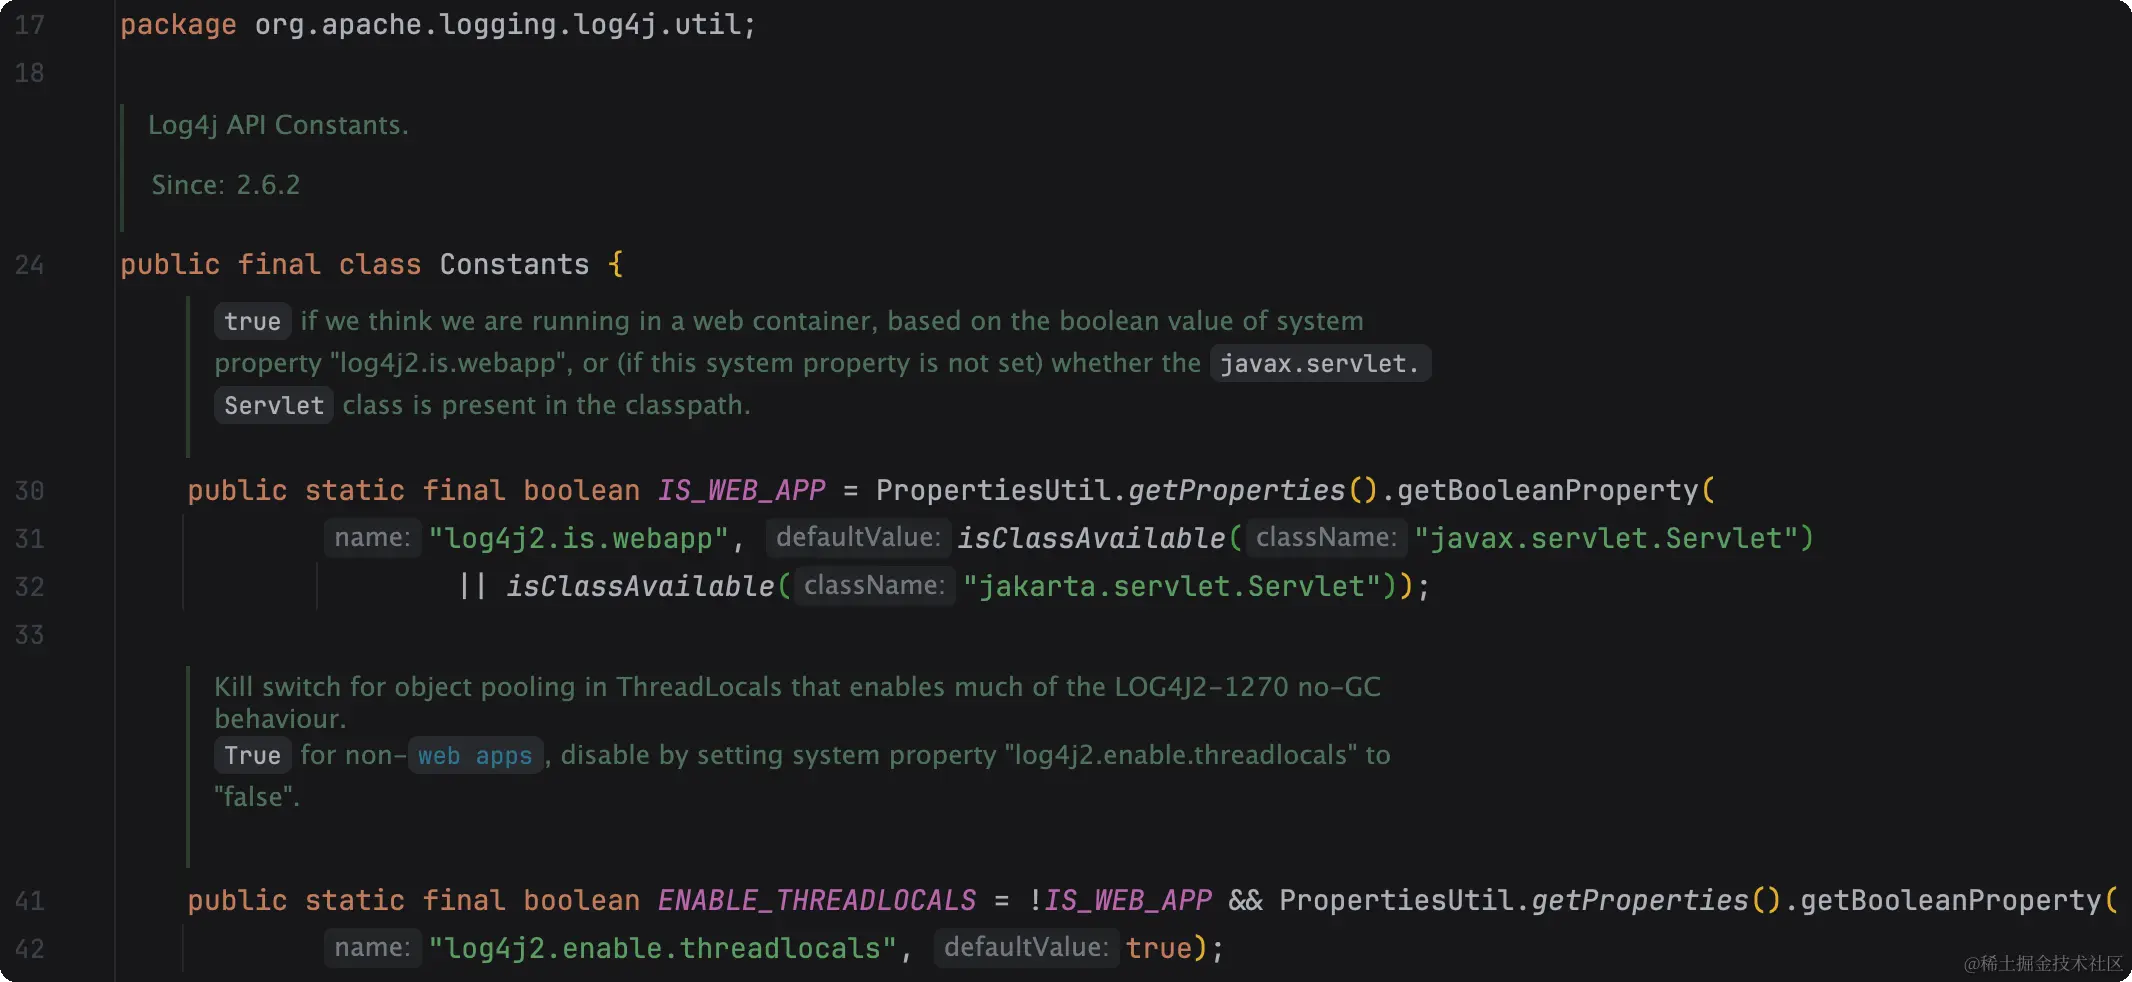This screenshot has height=982, width=2132.
Task: Click the ENABLE_THREADLOCALS constant name
Action: coord(816,901)
